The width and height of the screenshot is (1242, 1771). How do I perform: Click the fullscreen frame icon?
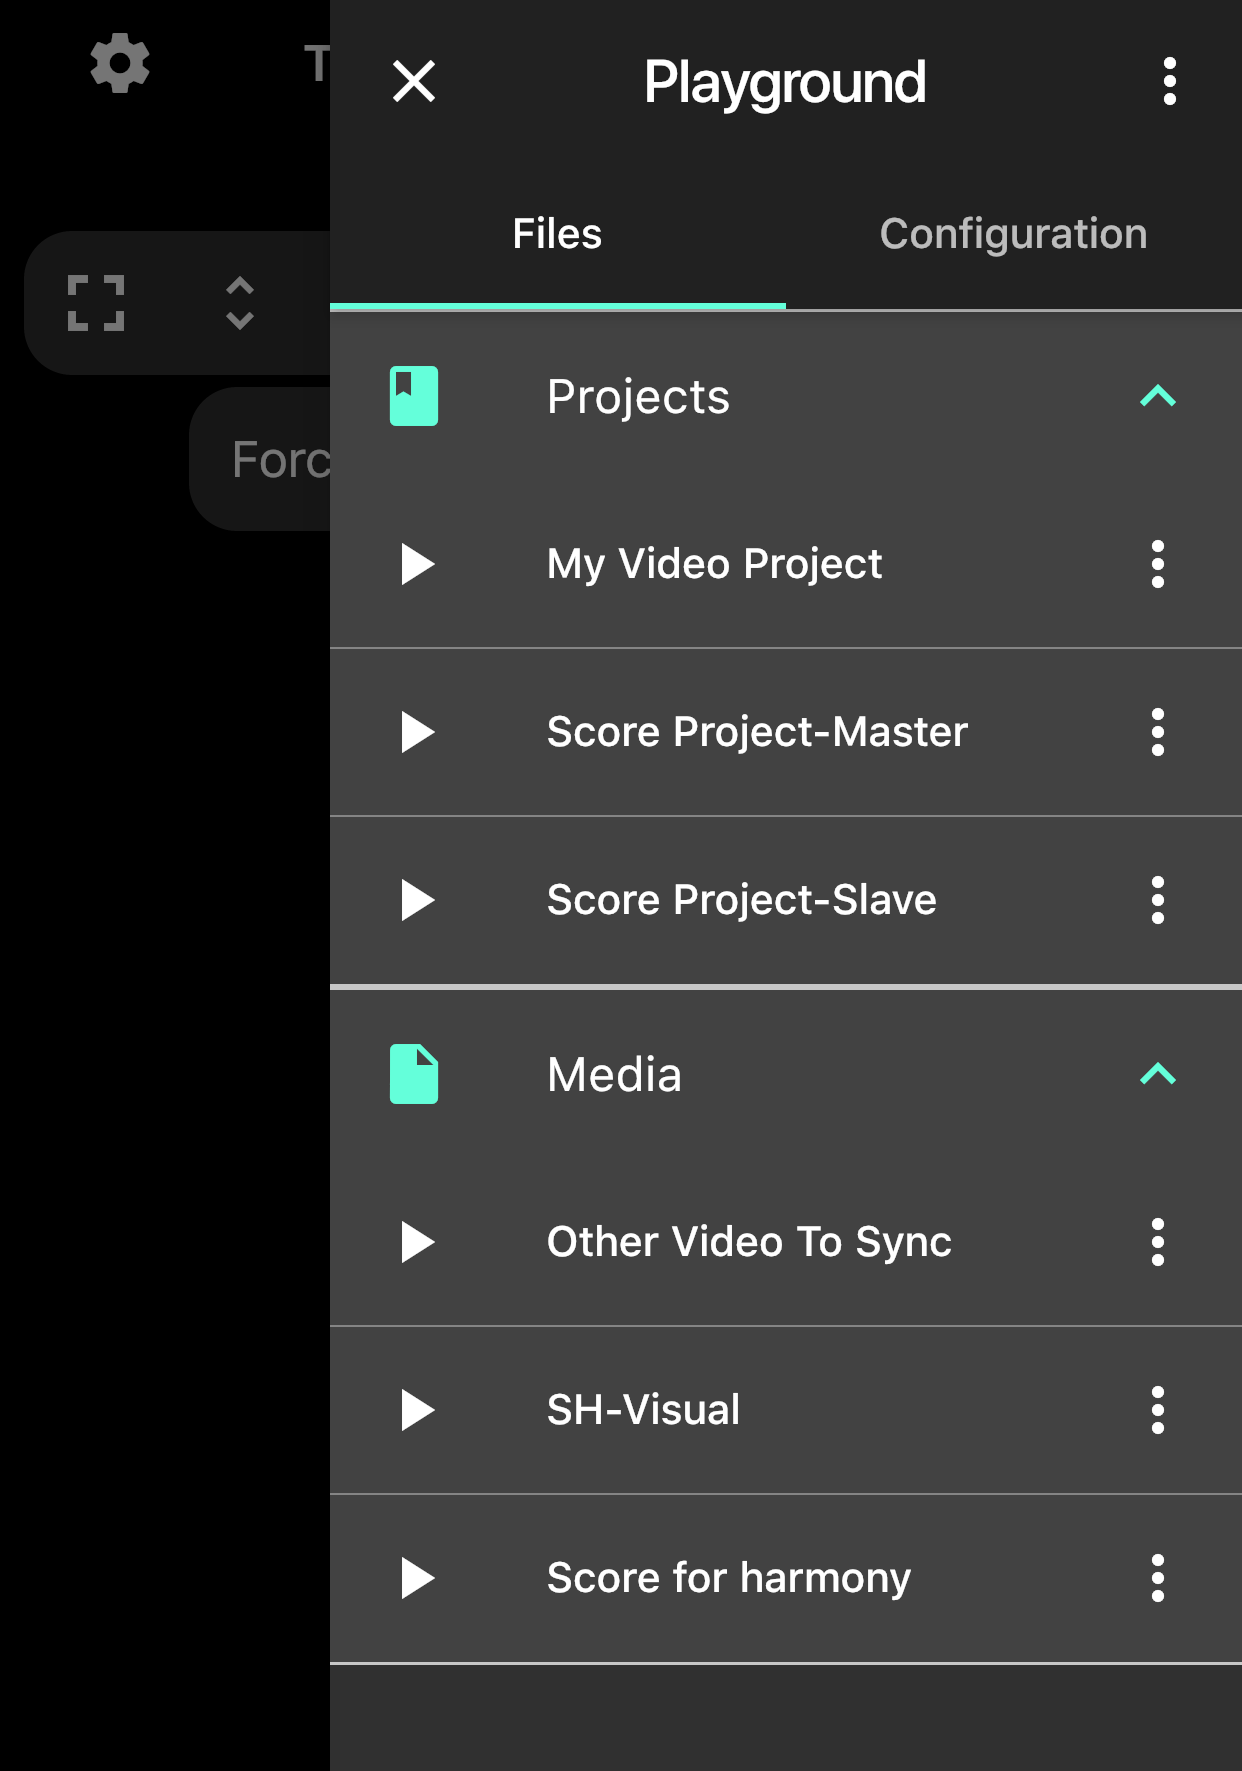[96, 303]
